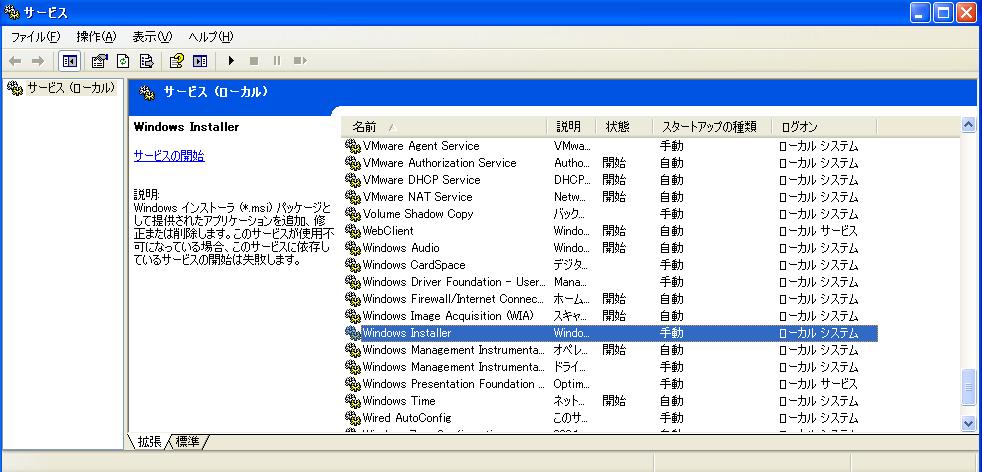Image resolution: width=982 pixels, height=472 pixels.
Task: Click the gear icon in the サービス (ローカル) header
Action: pyautogui.click(x=147, y=93)
